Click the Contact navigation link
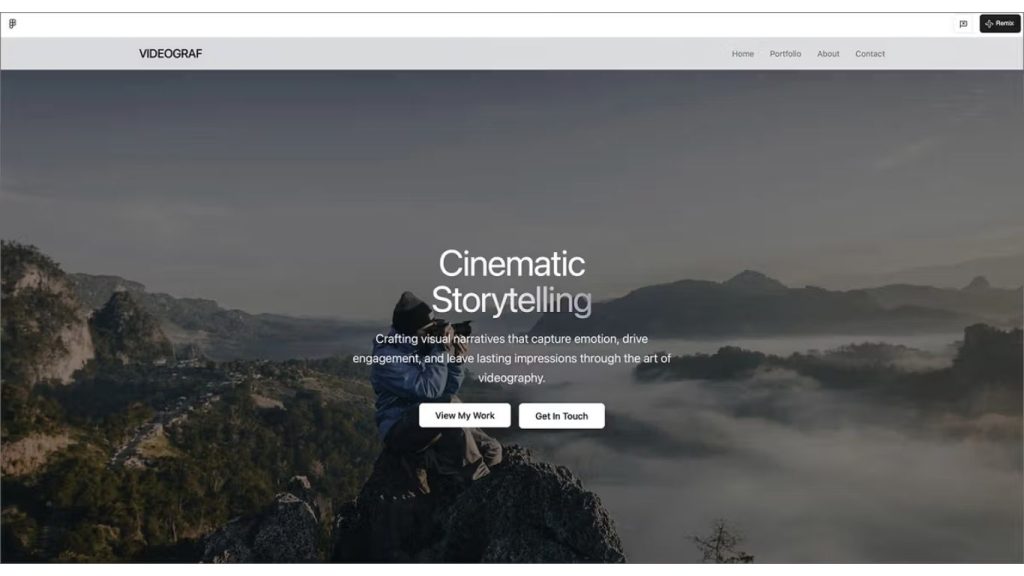1024x576 pixels. coord(870,54)
